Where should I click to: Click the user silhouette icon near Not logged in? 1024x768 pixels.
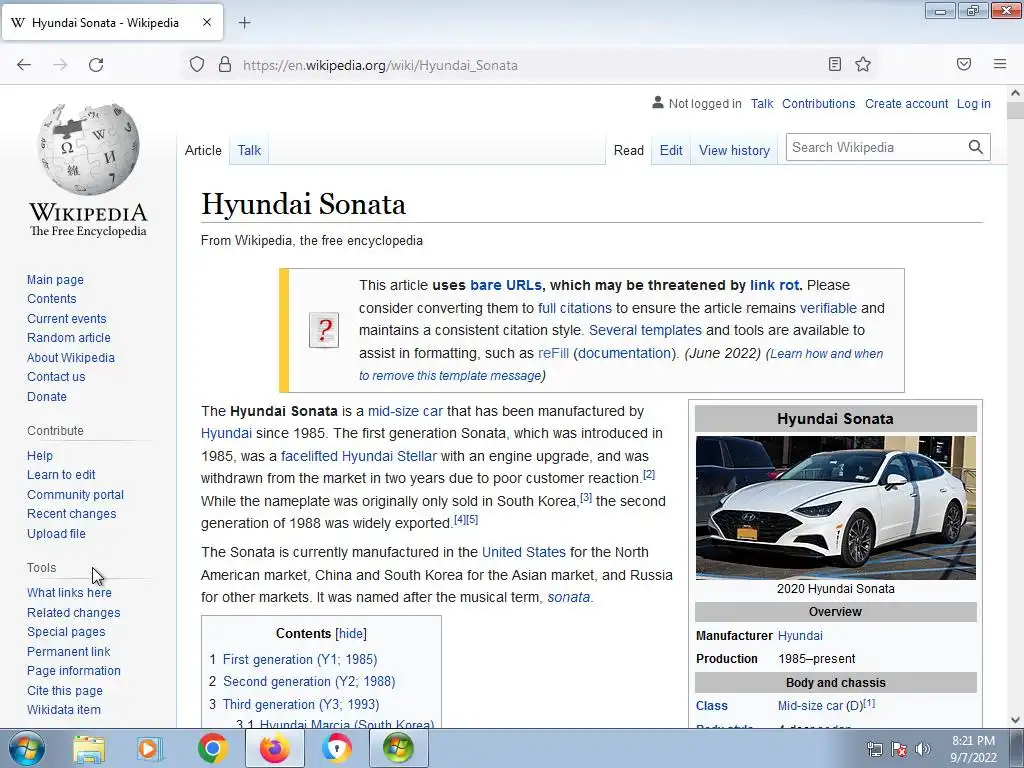coord(658,103)
